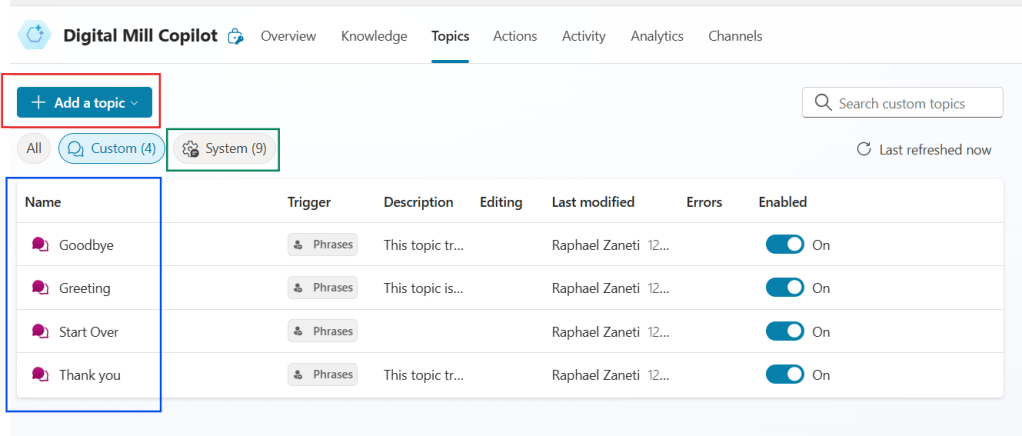
Task: Open the Channels tab
Action: coord(735,36)
